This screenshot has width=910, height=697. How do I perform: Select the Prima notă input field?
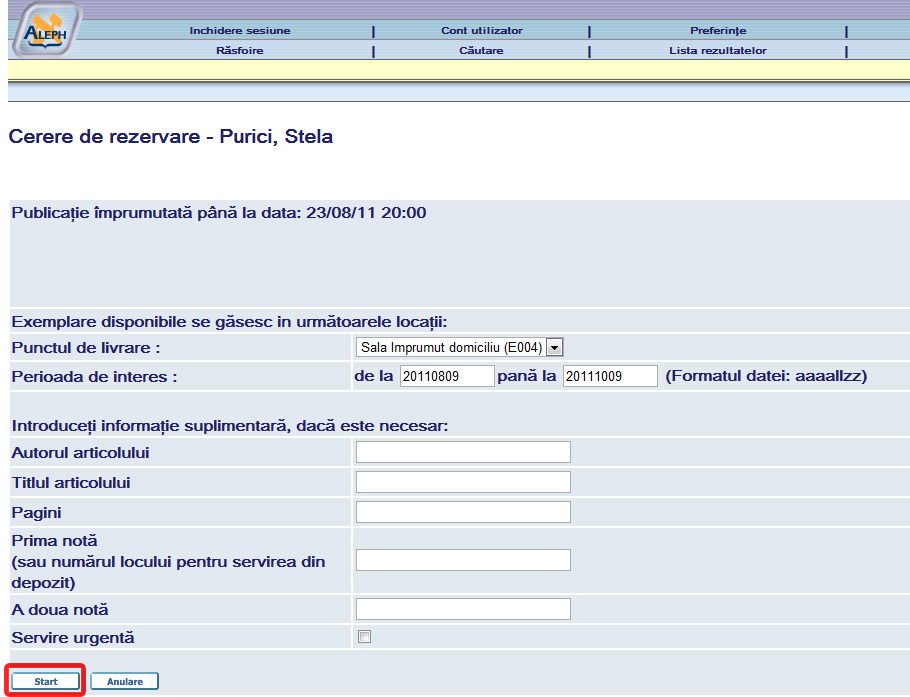point(463,560)
